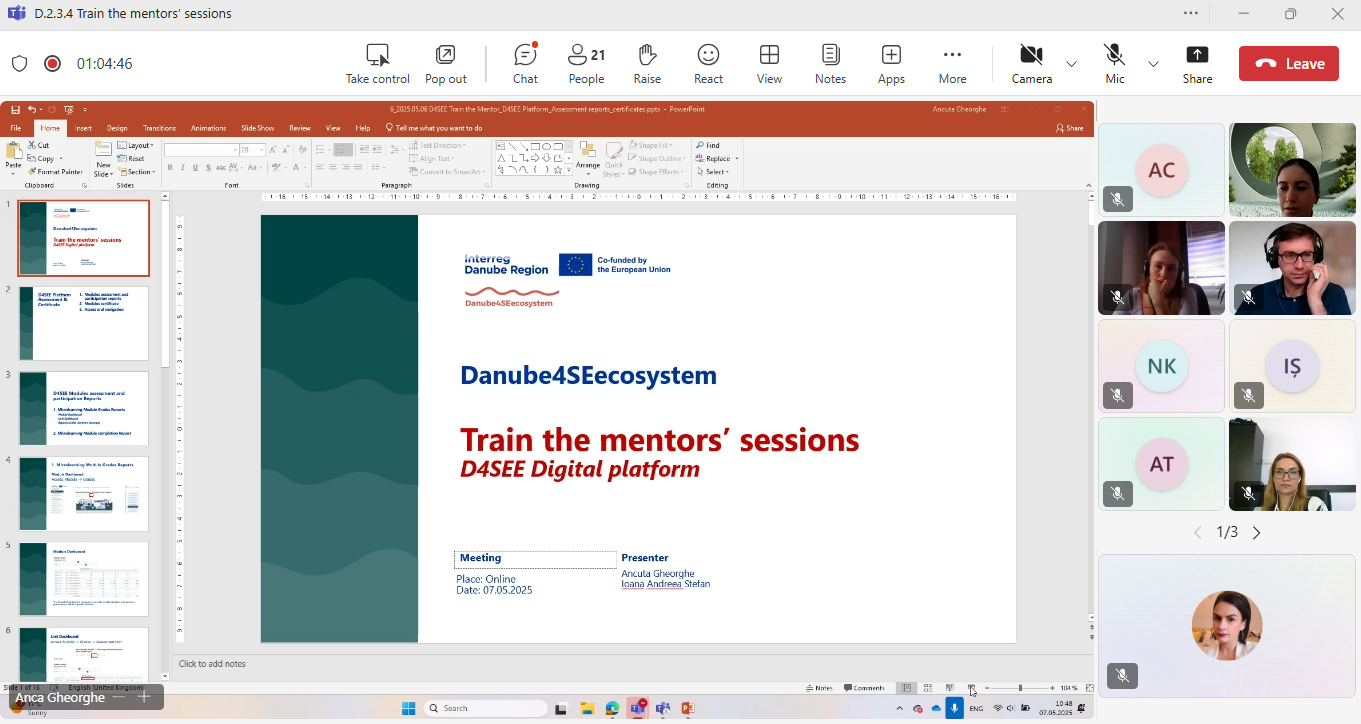1361x724 pixels.
Task: Click the Arrange button in Drawing group
Action: [588, 157]
